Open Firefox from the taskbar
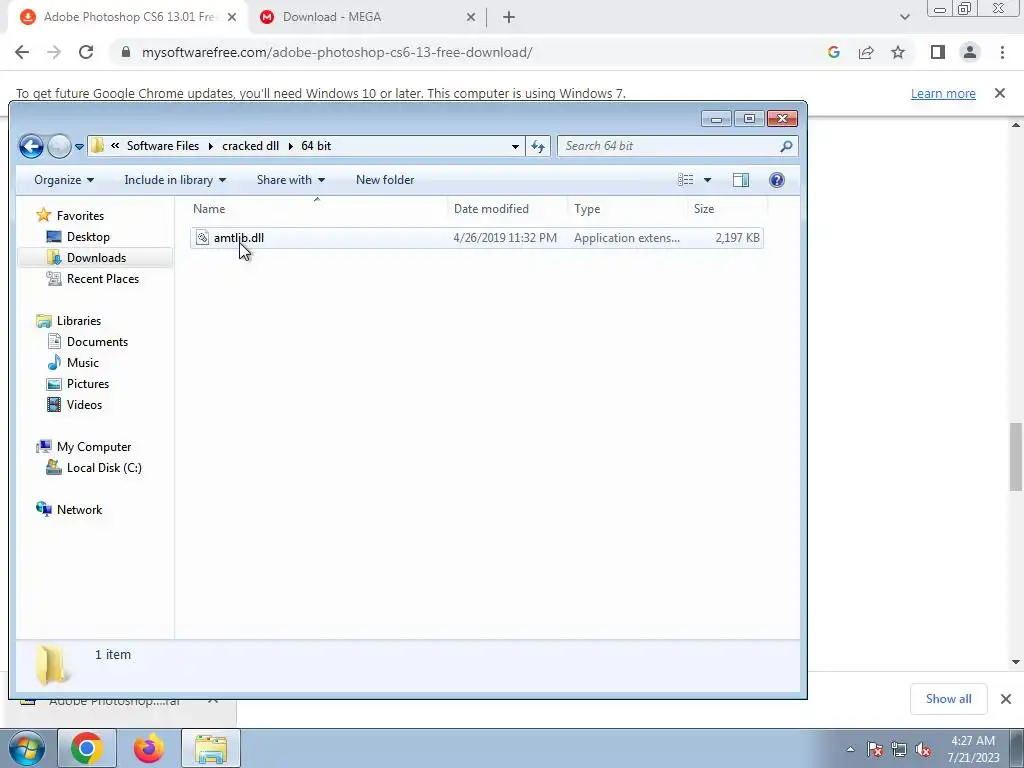Image resolution: width=1024 pixels, height=768 pixels. tap(149, 748)
